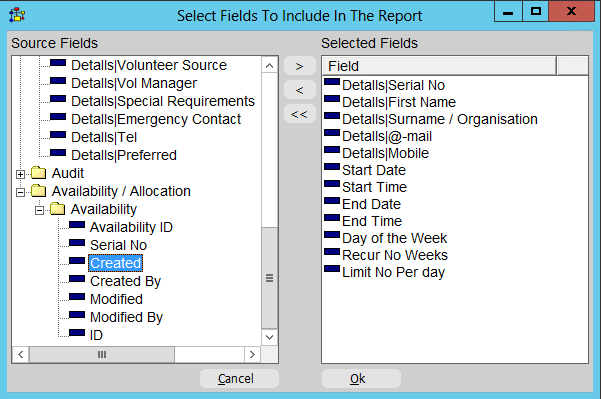Select Day of the Week in Selected Fields
The width and height of the screenshot is (601, 399).
[x=394, y=238]
